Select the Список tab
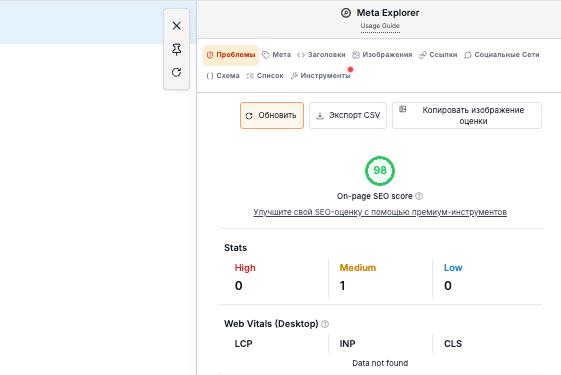This screenshot has height=375, width=561. pos(265,76)
